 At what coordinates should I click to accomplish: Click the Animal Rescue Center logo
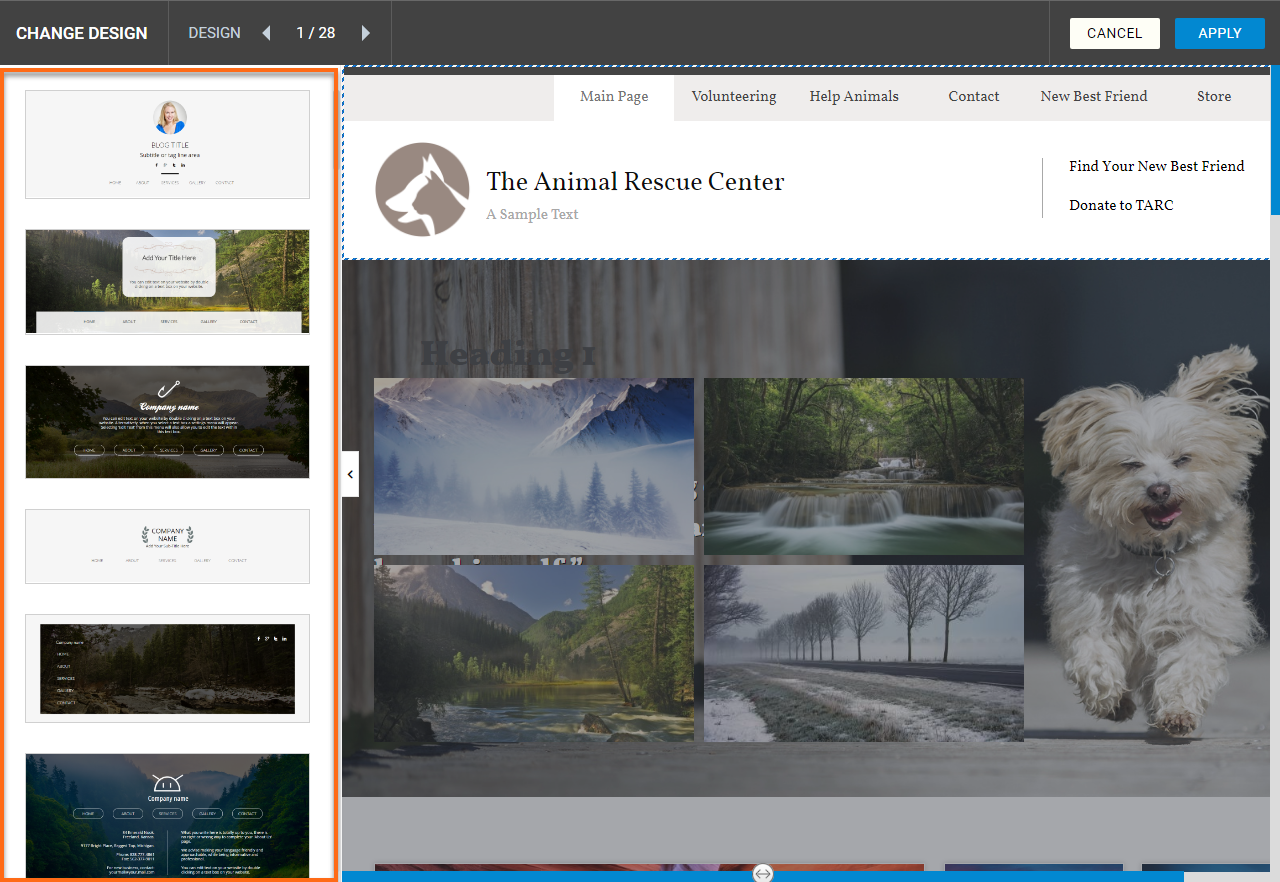422,190
